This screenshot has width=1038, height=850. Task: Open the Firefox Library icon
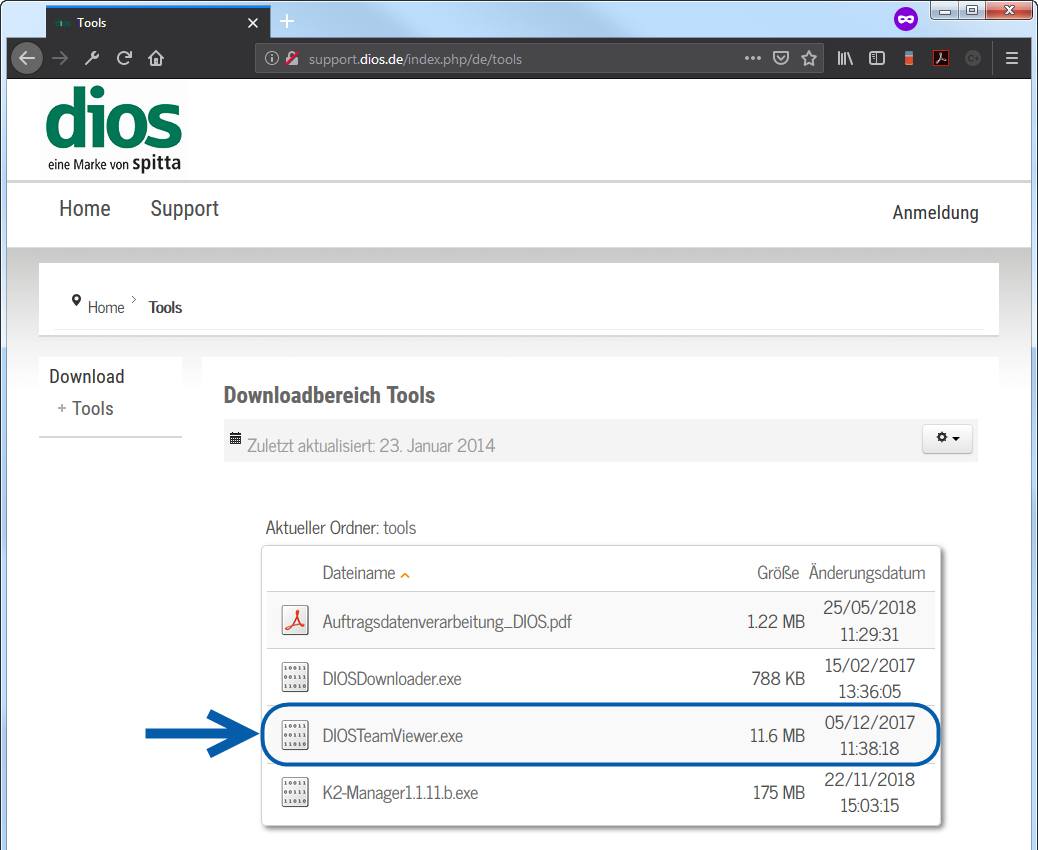pyautogui.click(x=845, y=59)
